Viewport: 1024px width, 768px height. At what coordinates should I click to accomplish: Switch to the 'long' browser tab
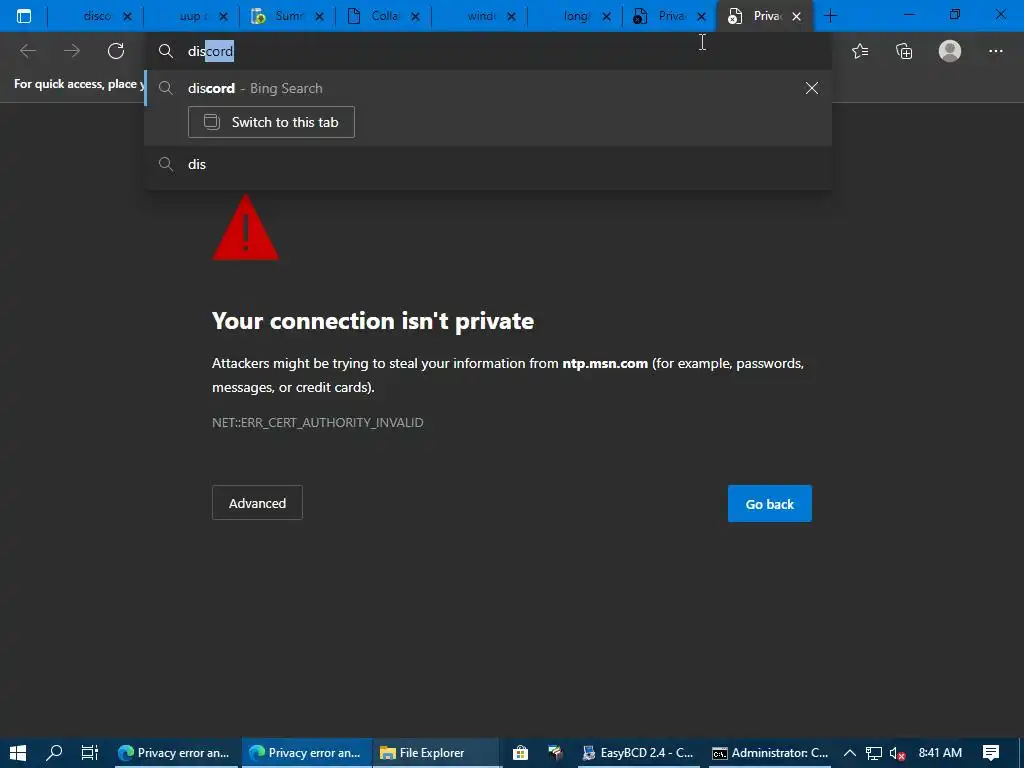click(x=575, y=16)
